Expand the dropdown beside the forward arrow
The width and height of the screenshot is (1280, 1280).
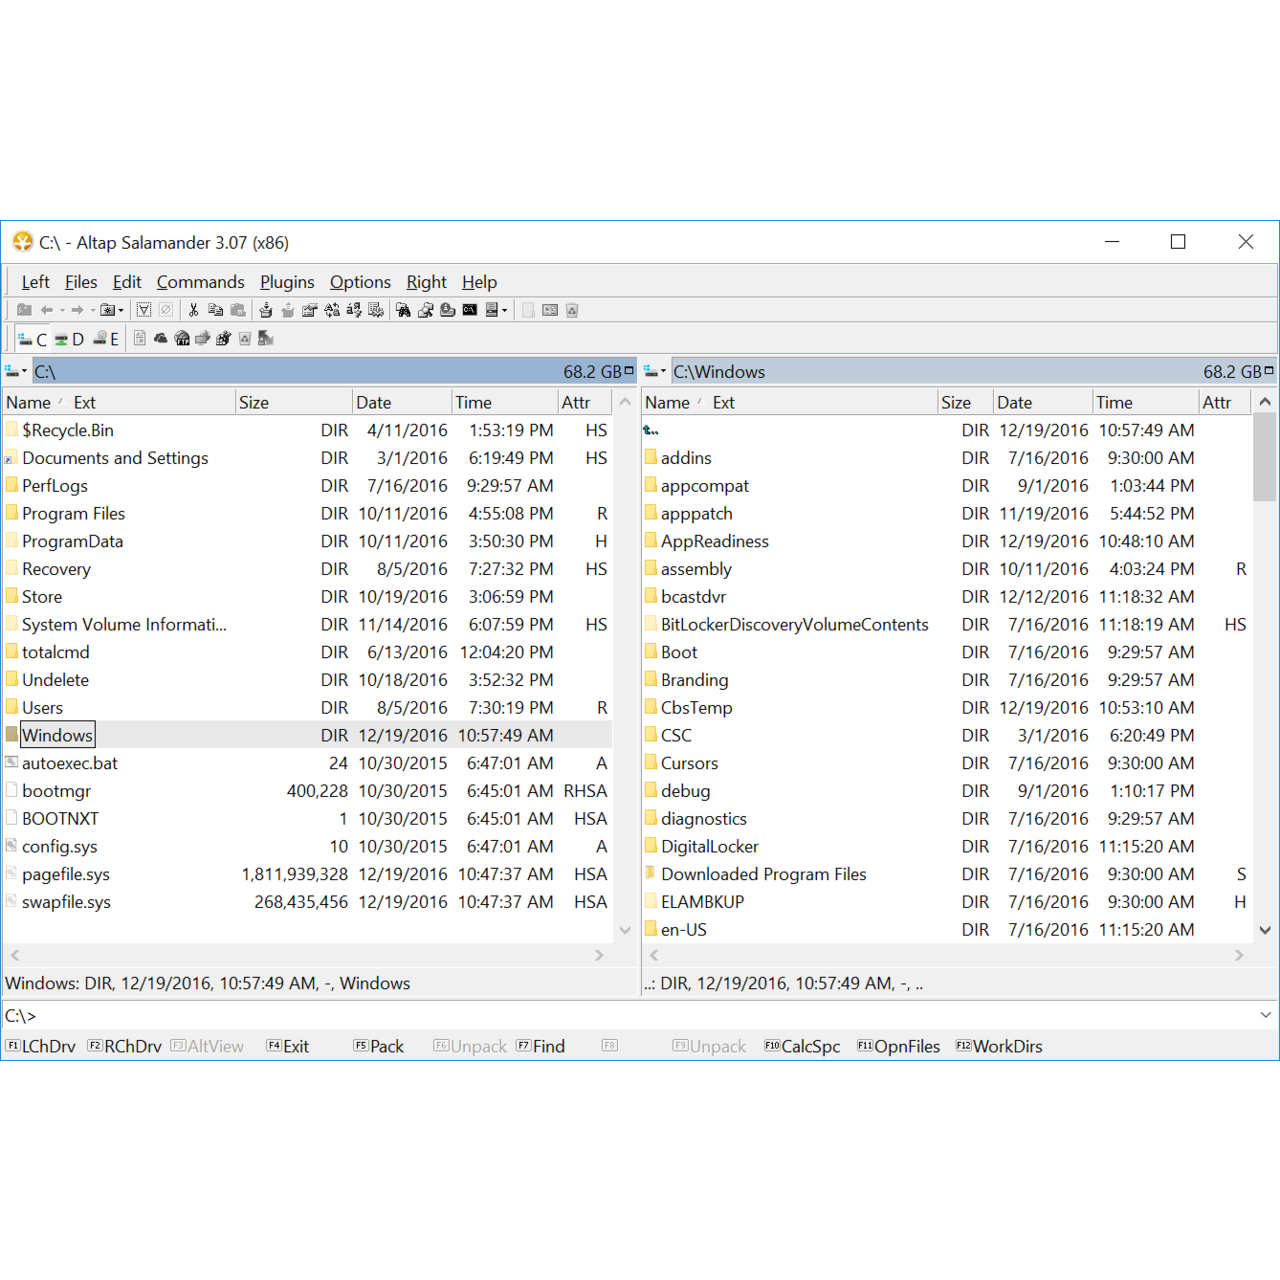pos(92,310)
